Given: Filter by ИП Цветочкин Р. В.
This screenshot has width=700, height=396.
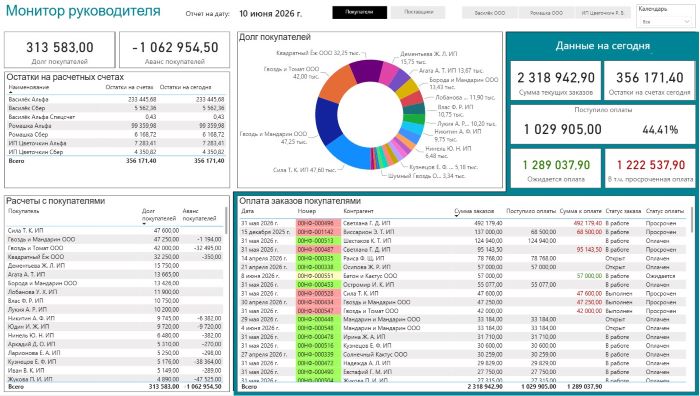Looking at the screenshot, I should tap(603, 13).
